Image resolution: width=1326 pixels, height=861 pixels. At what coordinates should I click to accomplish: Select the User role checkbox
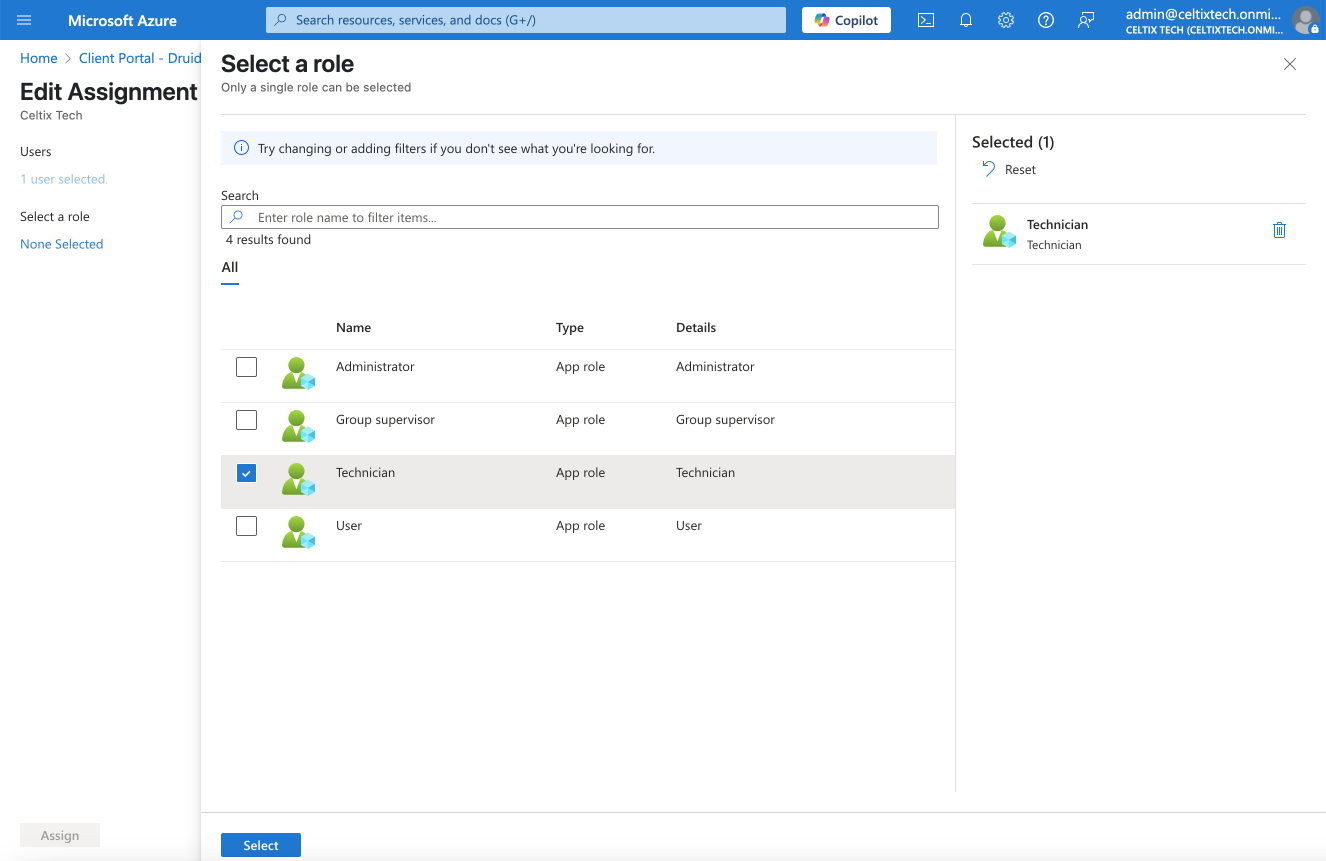[246, 526]
